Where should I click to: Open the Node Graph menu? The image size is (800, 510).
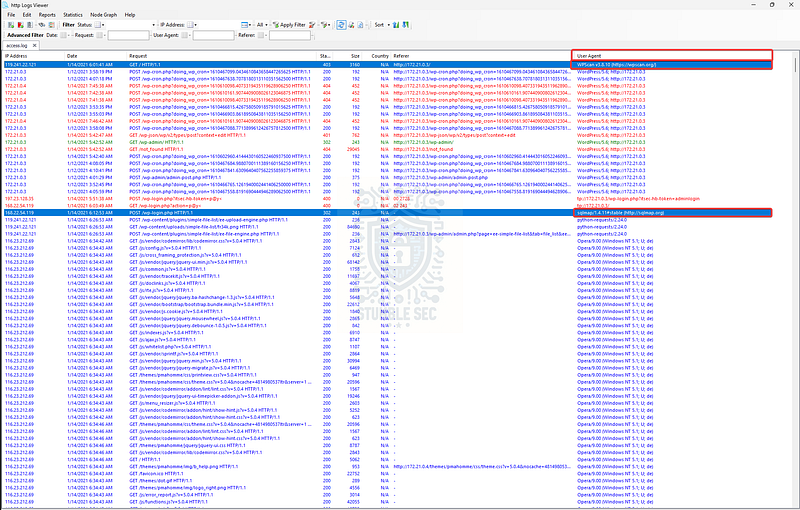pyautogui.click(x=104, y=15)
